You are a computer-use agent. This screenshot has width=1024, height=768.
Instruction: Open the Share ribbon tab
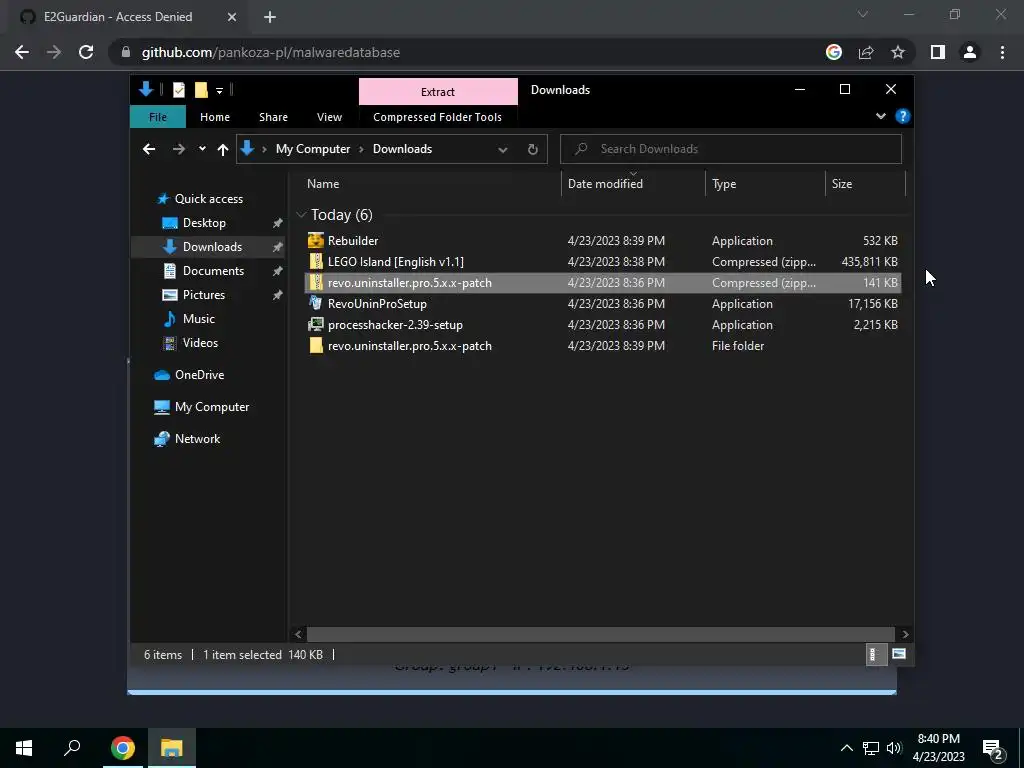[273, 117]
